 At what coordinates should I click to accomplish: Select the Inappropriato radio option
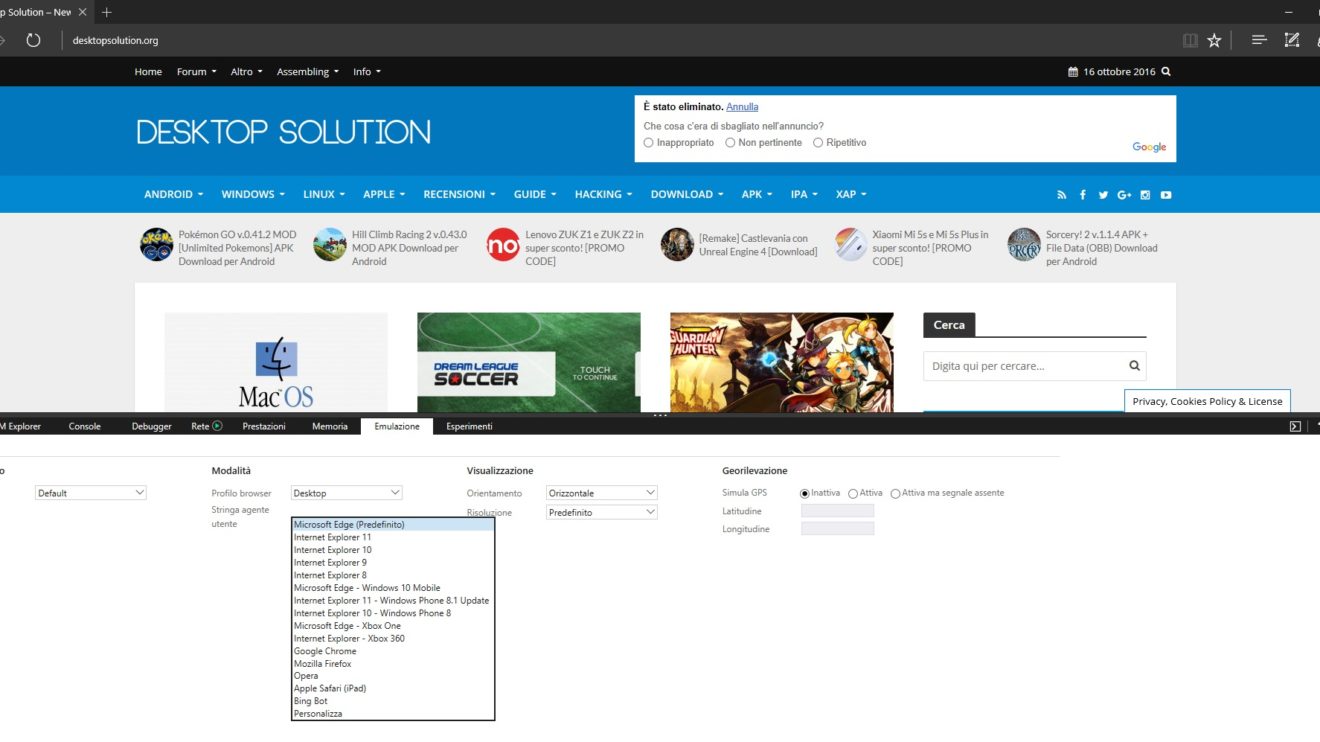[x=649, y=143]
